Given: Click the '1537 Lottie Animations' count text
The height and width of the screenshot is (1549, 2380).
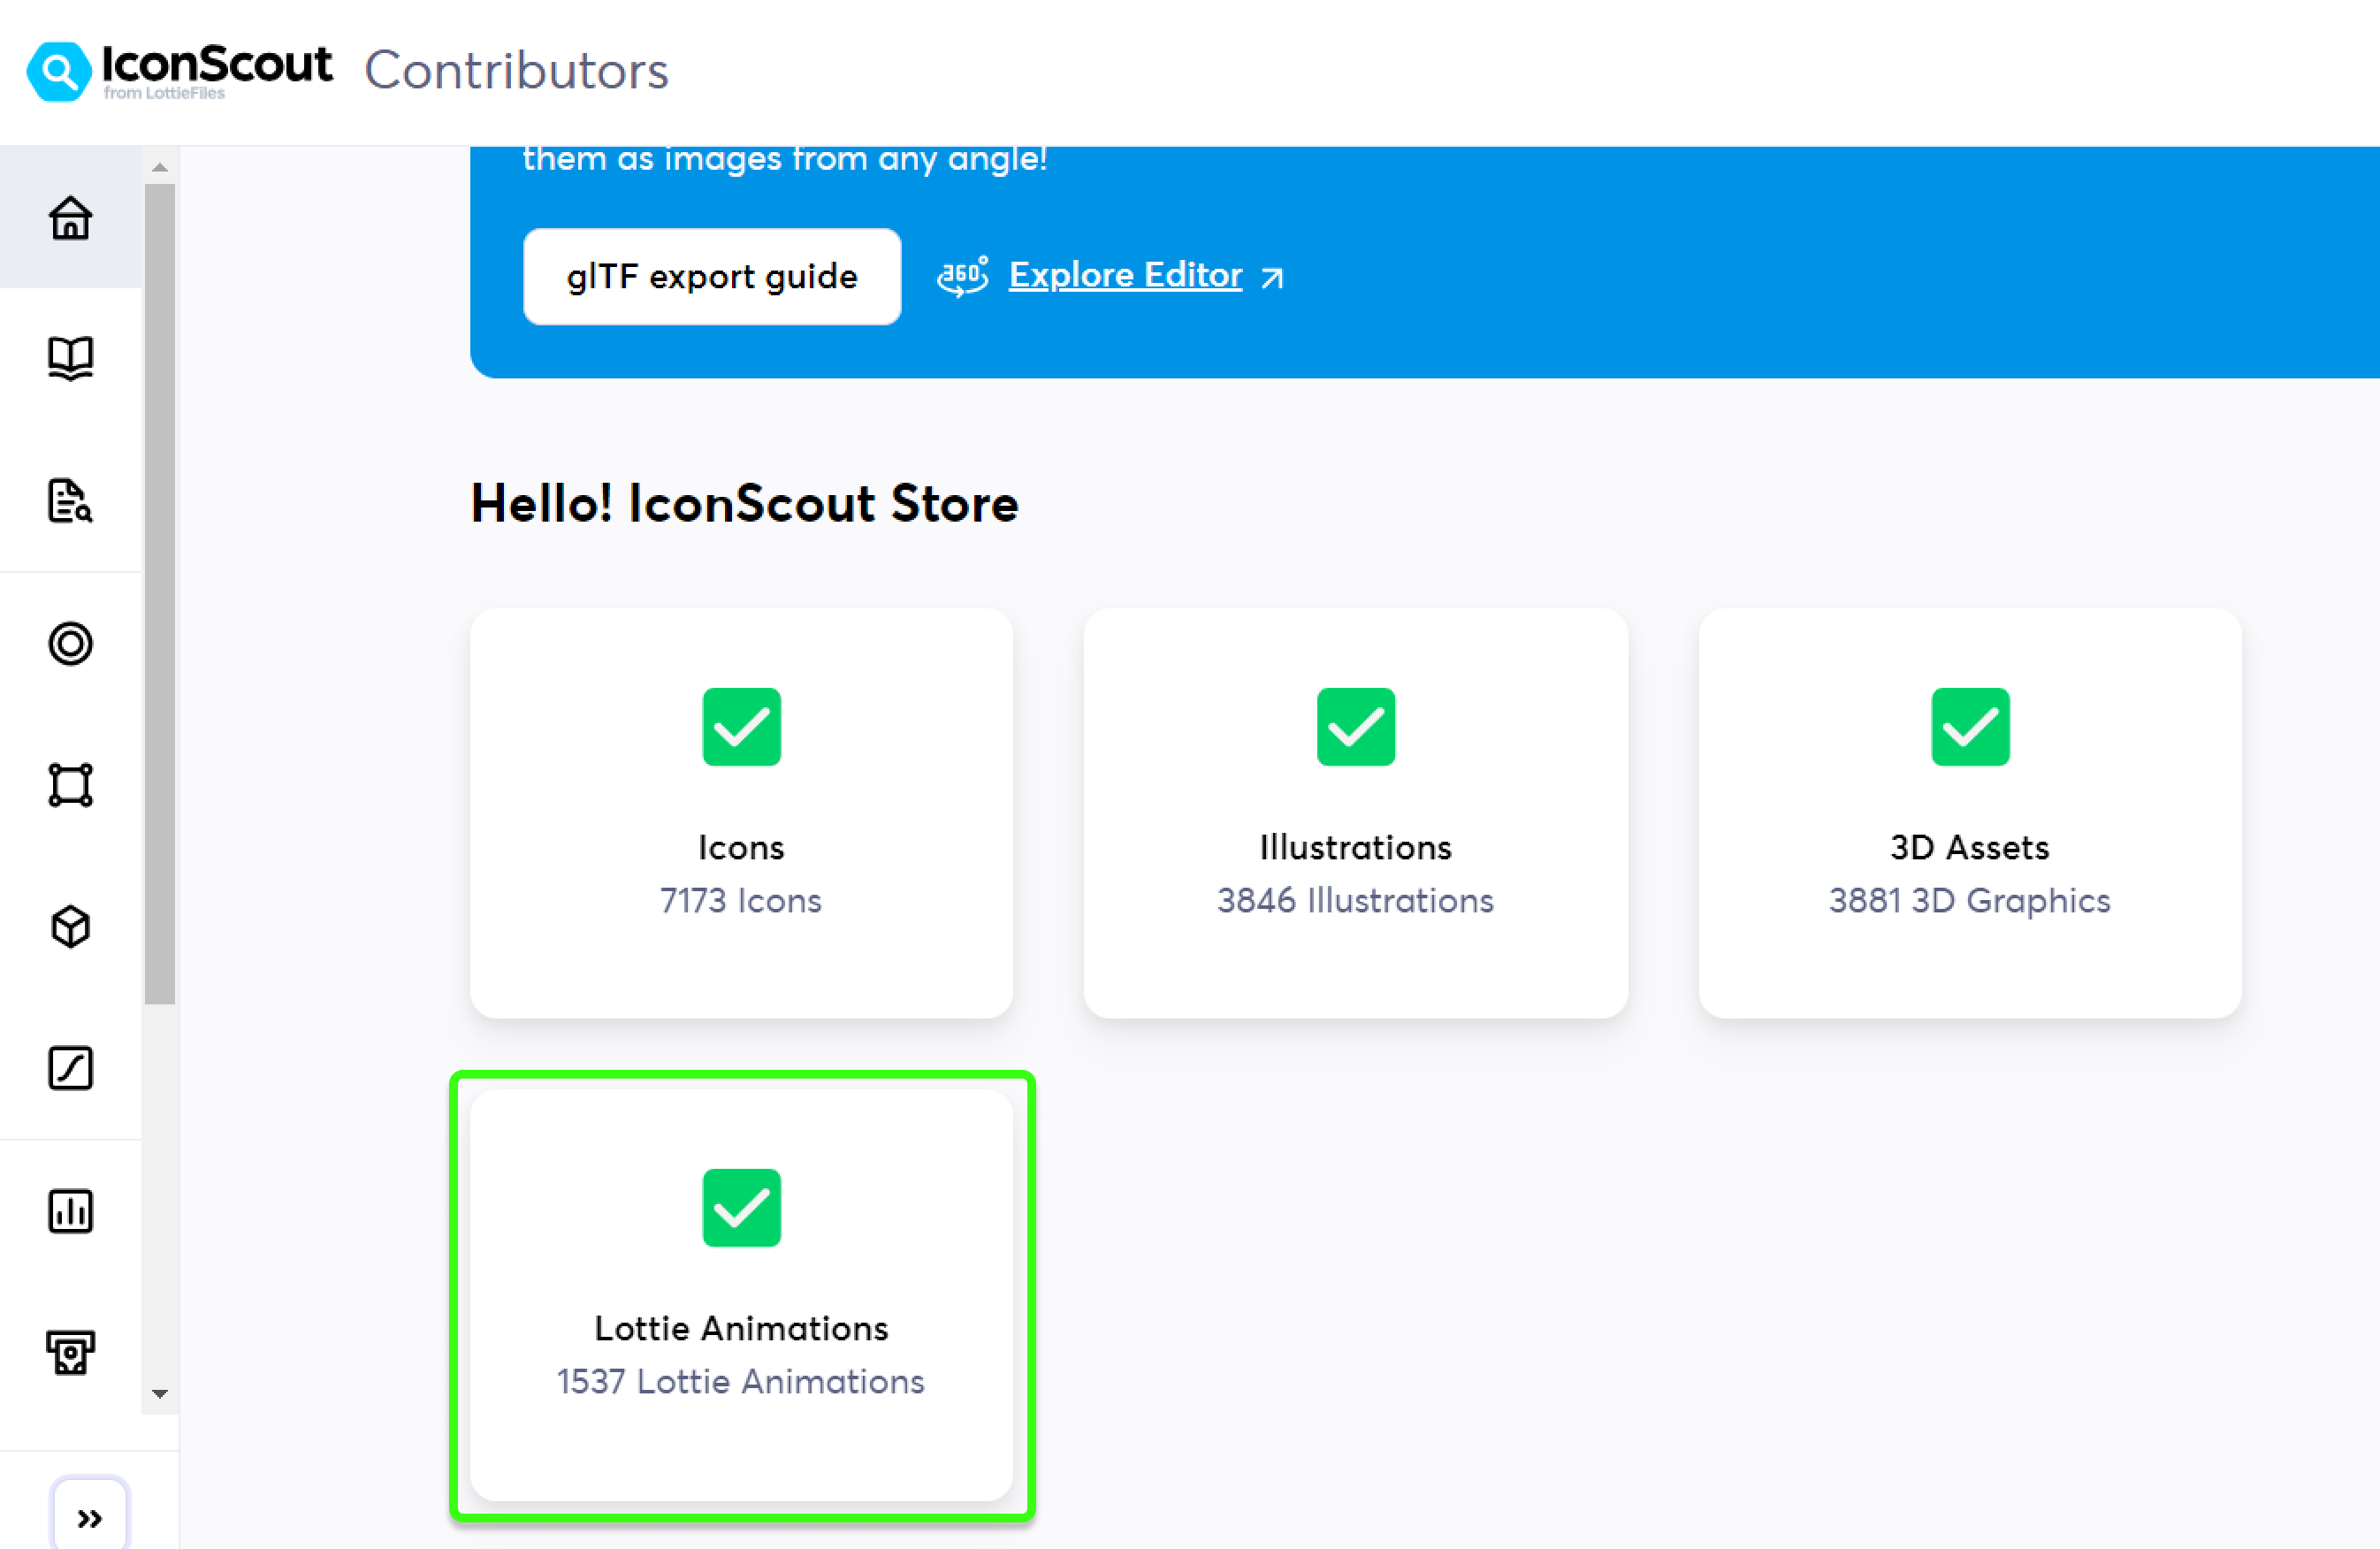Looking at the screenshot, I should point(741,1381).
